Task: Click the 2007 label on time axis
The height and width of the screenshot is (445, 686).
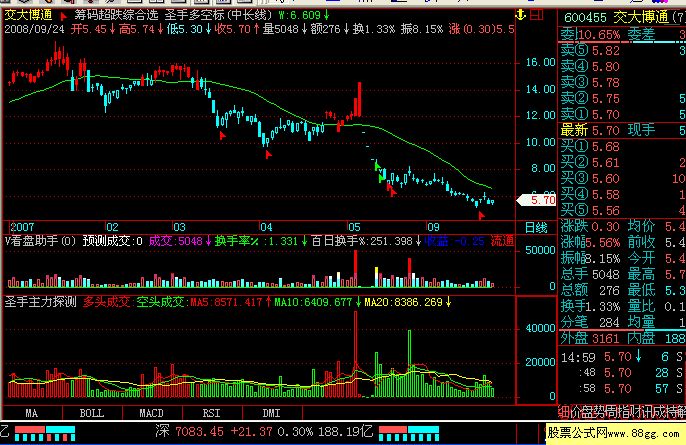Action: point(22,227)
